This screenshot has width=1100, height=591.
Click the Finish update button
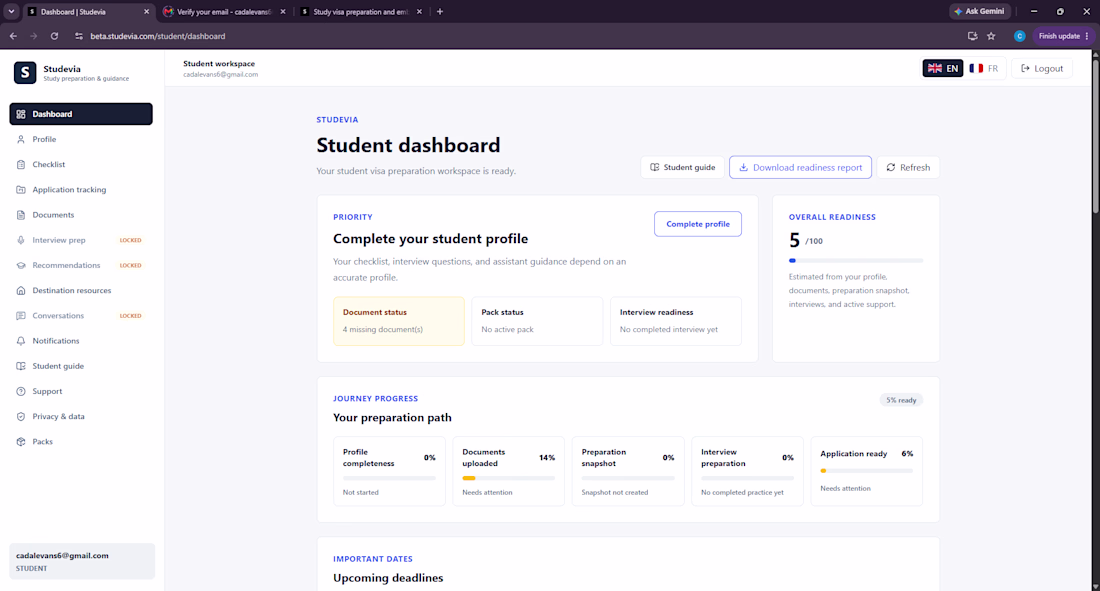coord(1064,36)
